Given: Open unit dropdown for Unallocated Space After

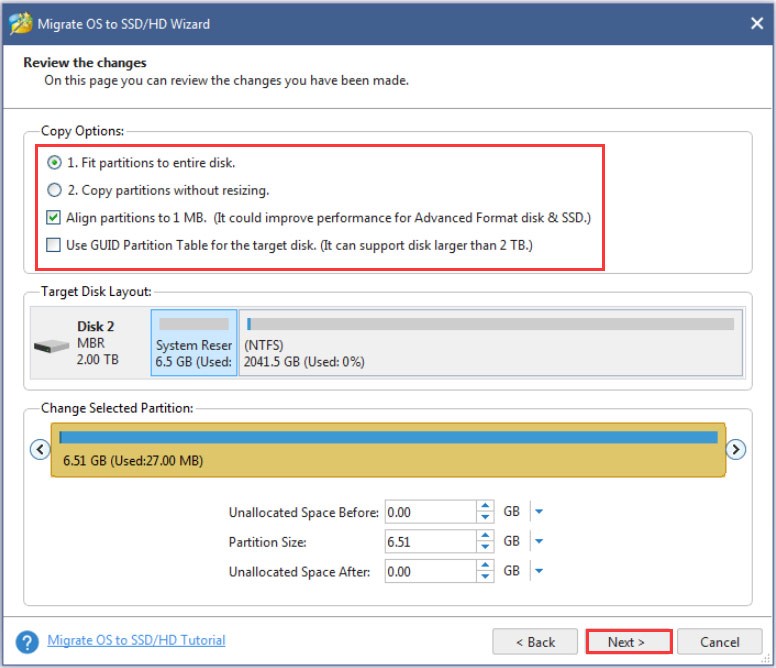Looking at the screenshot, I should 539,571.
